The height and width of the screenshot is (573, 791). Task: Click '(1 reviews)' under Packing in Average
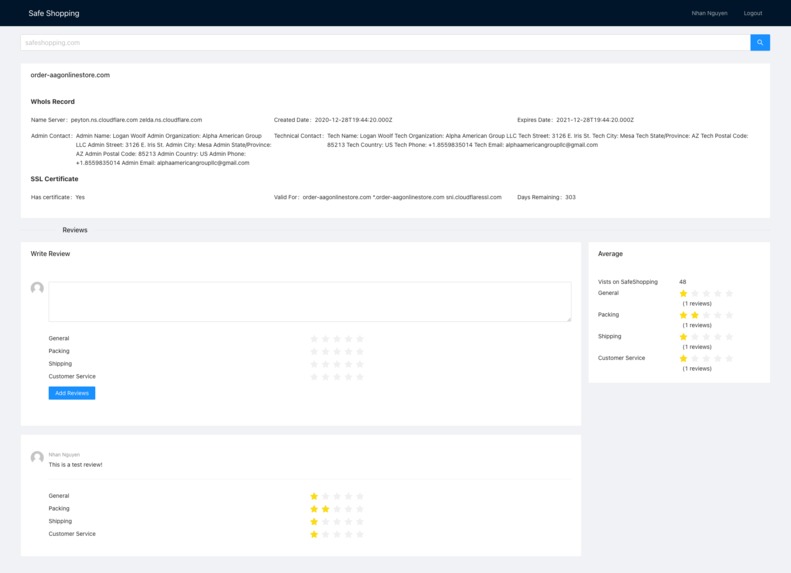pos(697,325)
